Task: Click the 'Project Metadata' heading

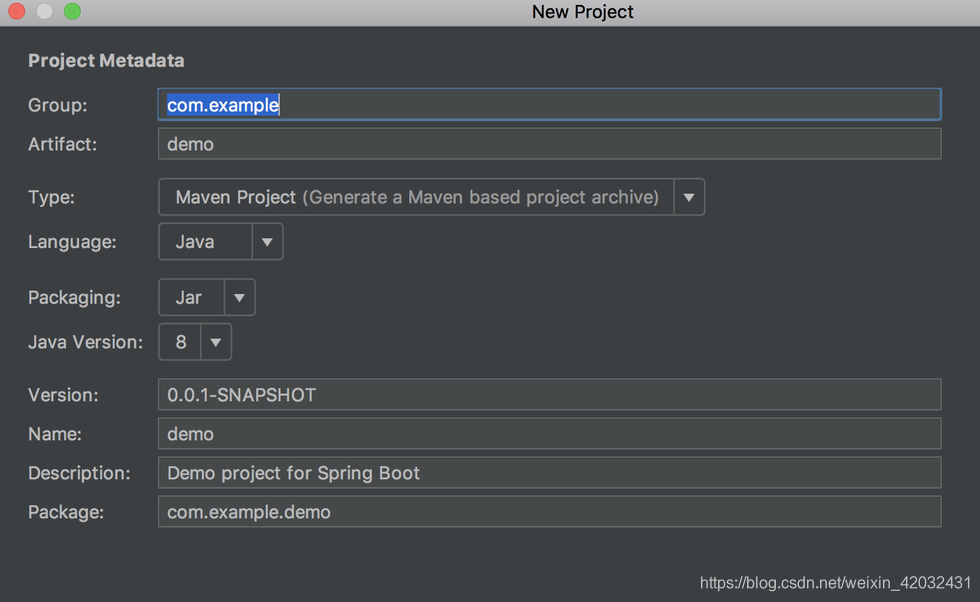Action: point(106,61)
